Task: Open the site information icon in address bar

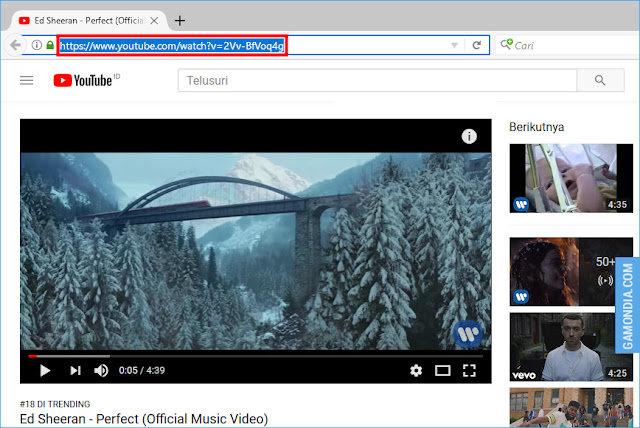Action: click(x=37, y=45)
